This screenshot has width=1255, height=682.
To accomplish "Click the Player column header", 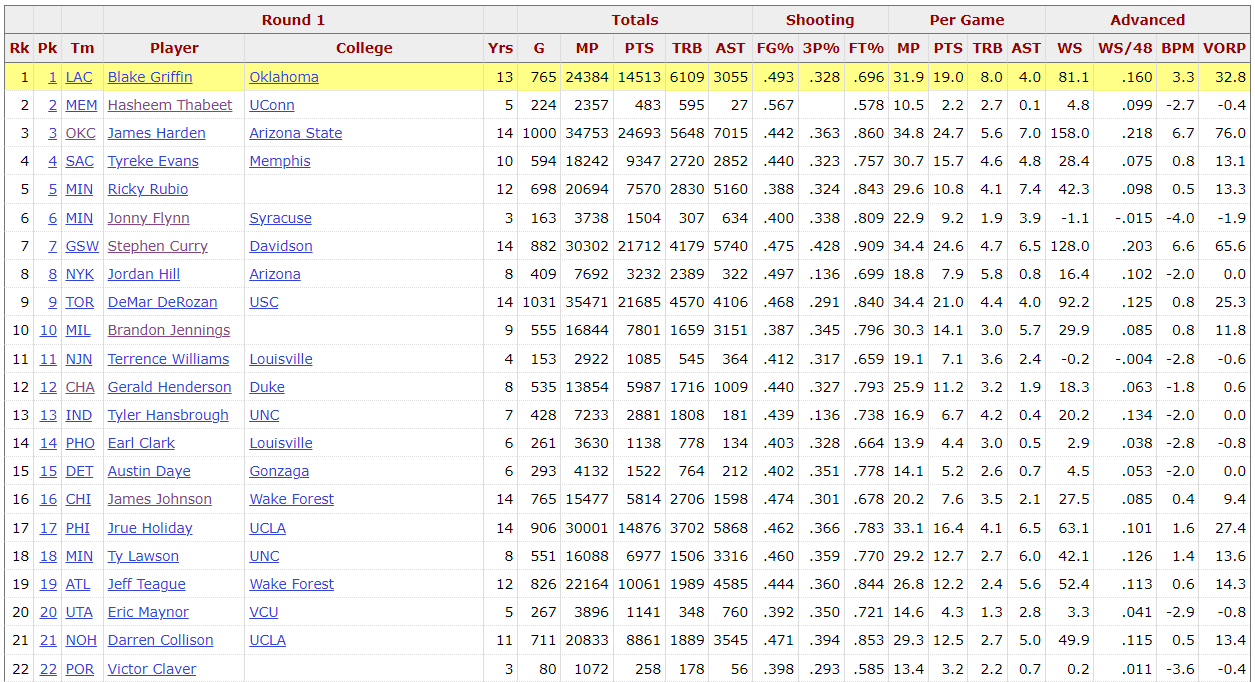I will tap(174, 48).
